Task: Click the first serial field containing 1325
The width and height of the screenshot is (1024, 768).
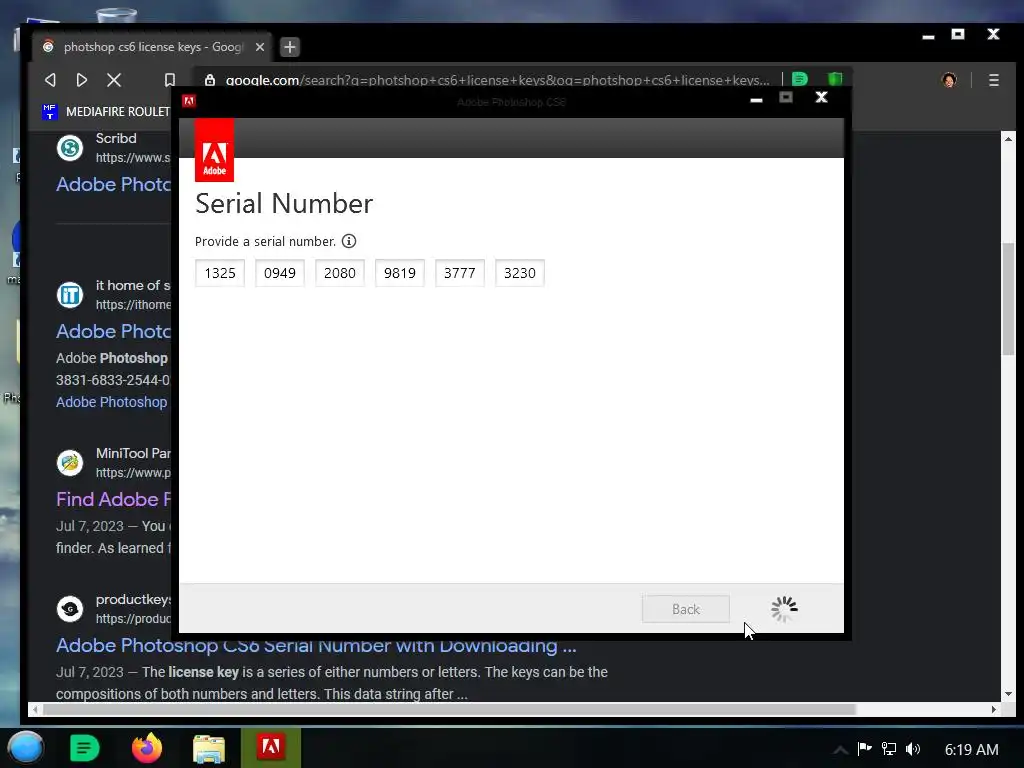Action: coord(220,273)
